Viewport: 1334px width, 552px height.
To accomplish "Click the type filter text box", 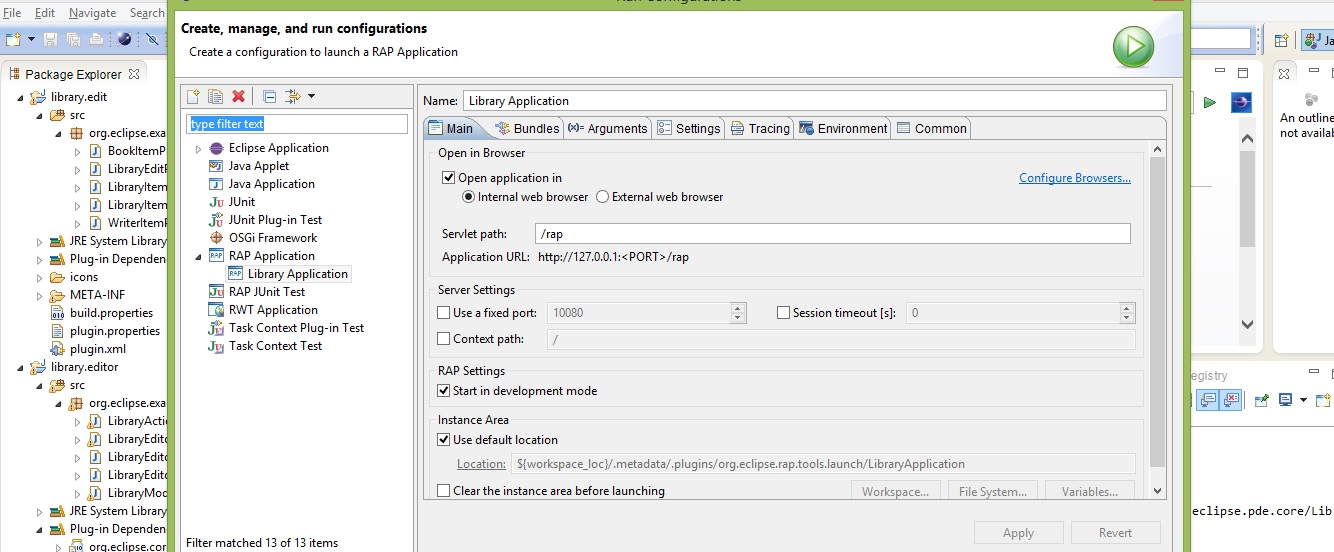I will [x=297, y=124].
